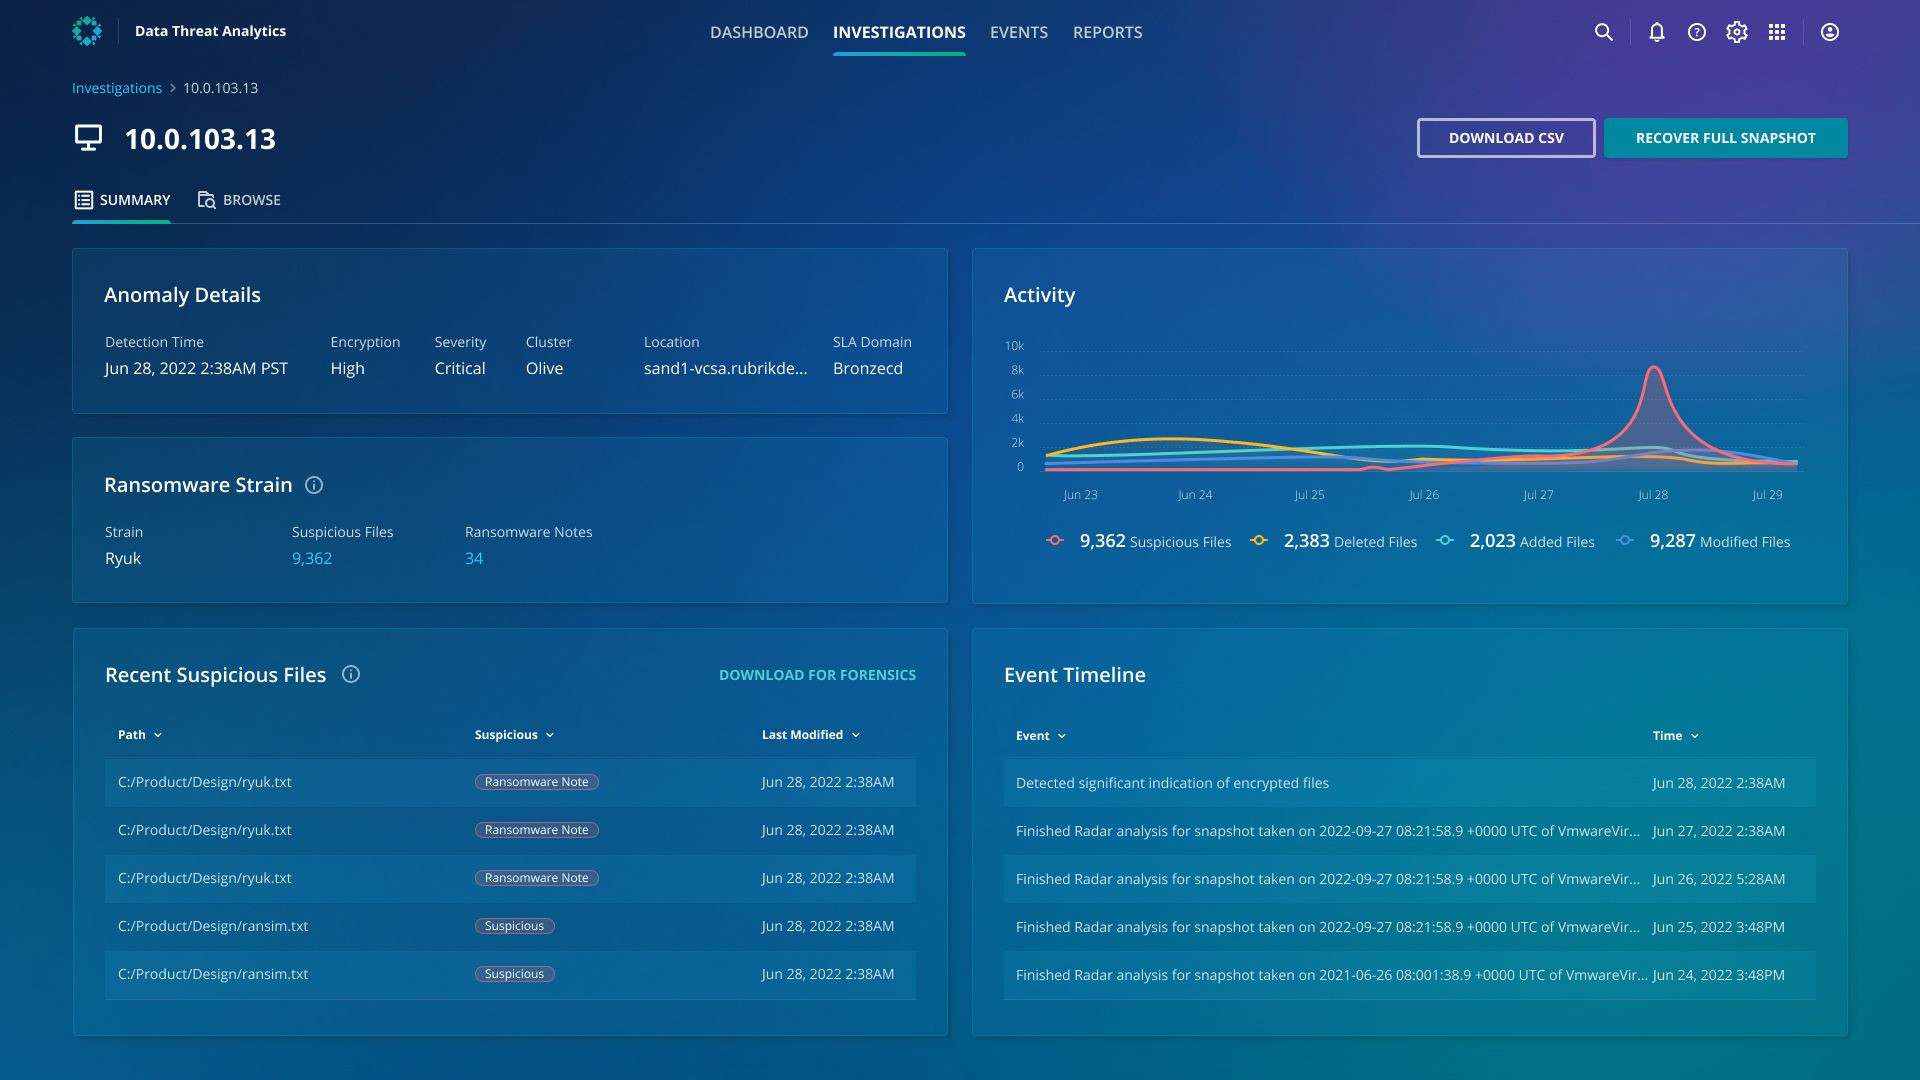Image resolution: width=1920 pixels, height=1080 pixels.
Task: Expand the Suspicious column sort chevron
Action: click(x=550, y=735)
